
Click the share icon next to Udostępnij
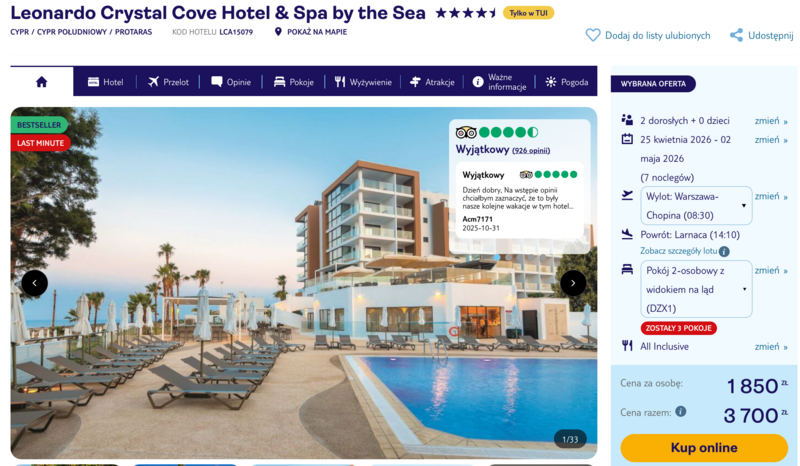click(x=736, y=35)
